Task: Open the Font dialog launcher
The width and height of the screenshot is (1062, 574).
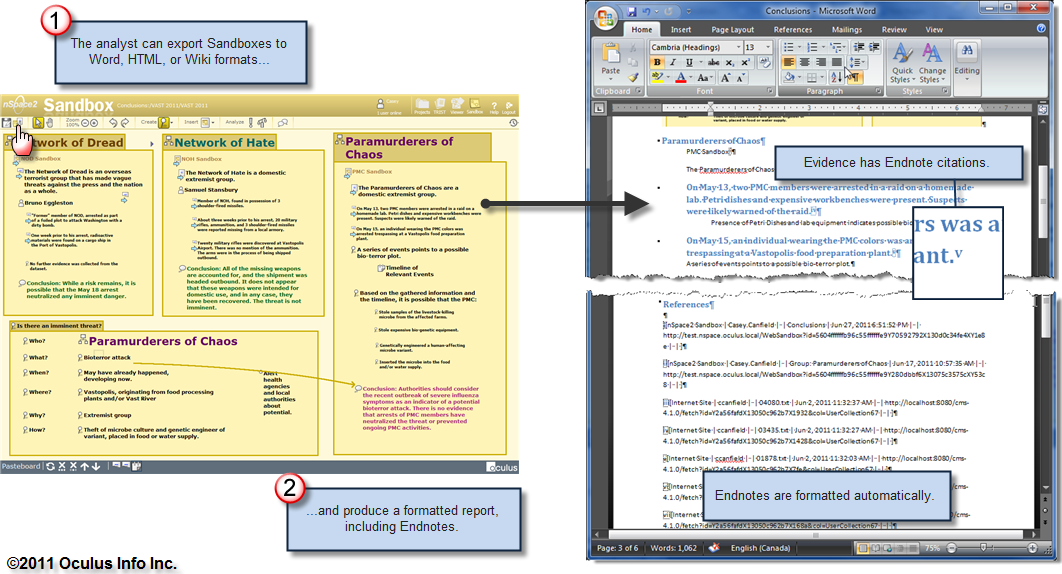Action: coord(770,91)
